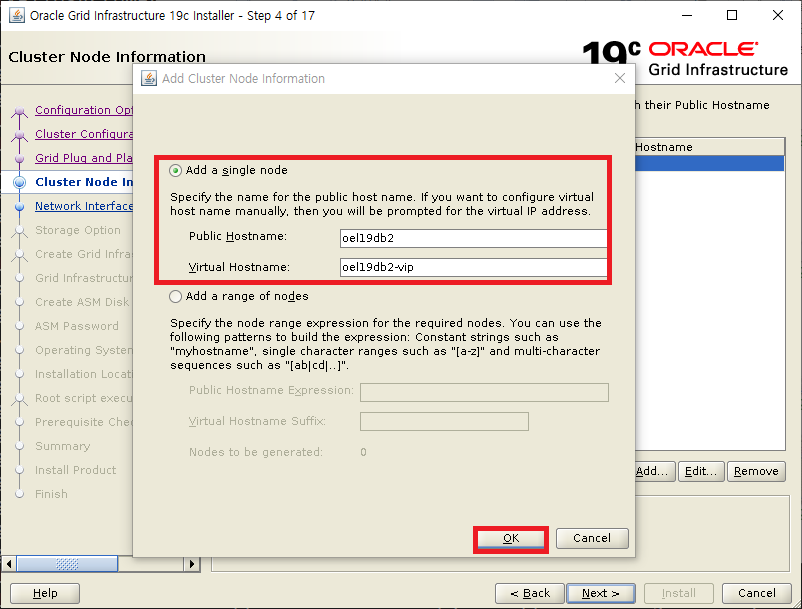Close the Add Cluster Node Information dialog

coord(620,78)
